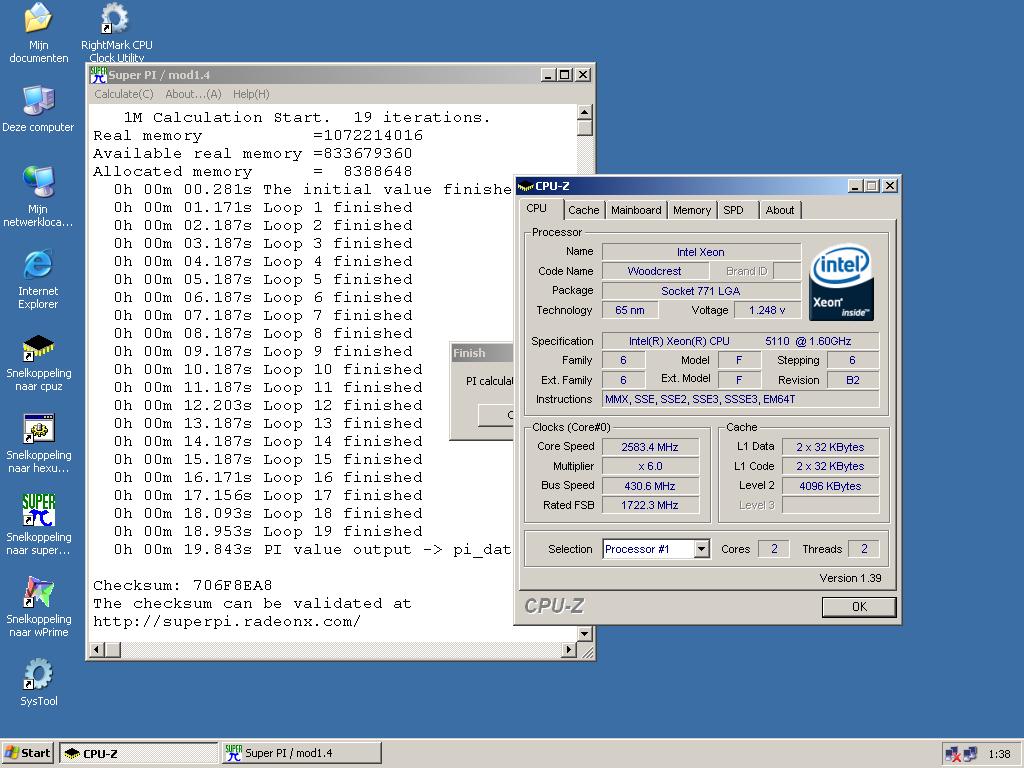This screenshot has width=1024, height=768.
Task: Click Super PI vertical scrollbar down arrow
Action: pos(584,633)
